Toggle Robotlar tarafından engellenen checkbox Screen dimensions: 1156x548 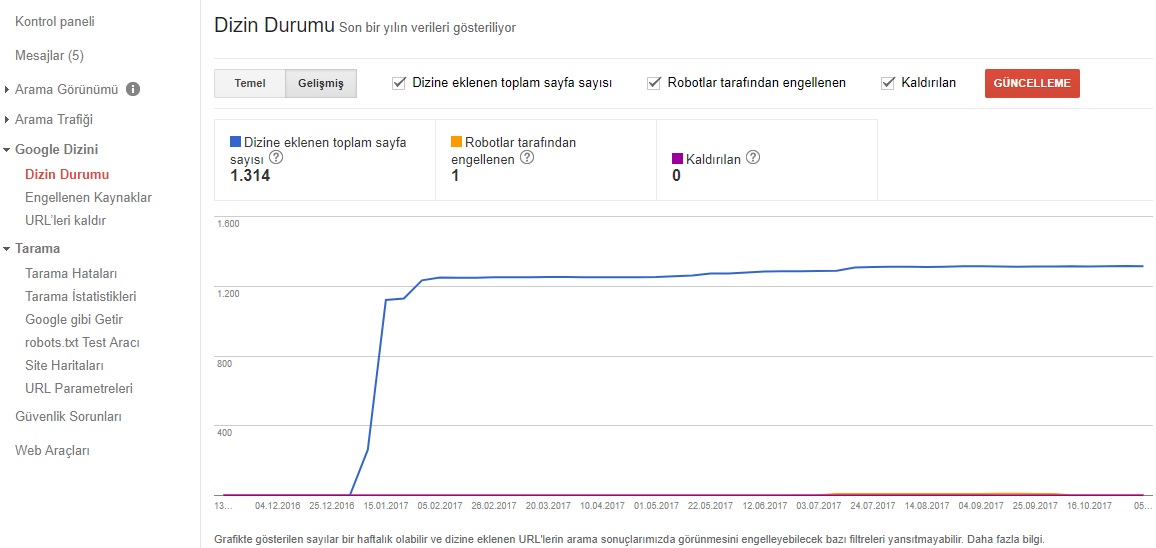(653, 83)
